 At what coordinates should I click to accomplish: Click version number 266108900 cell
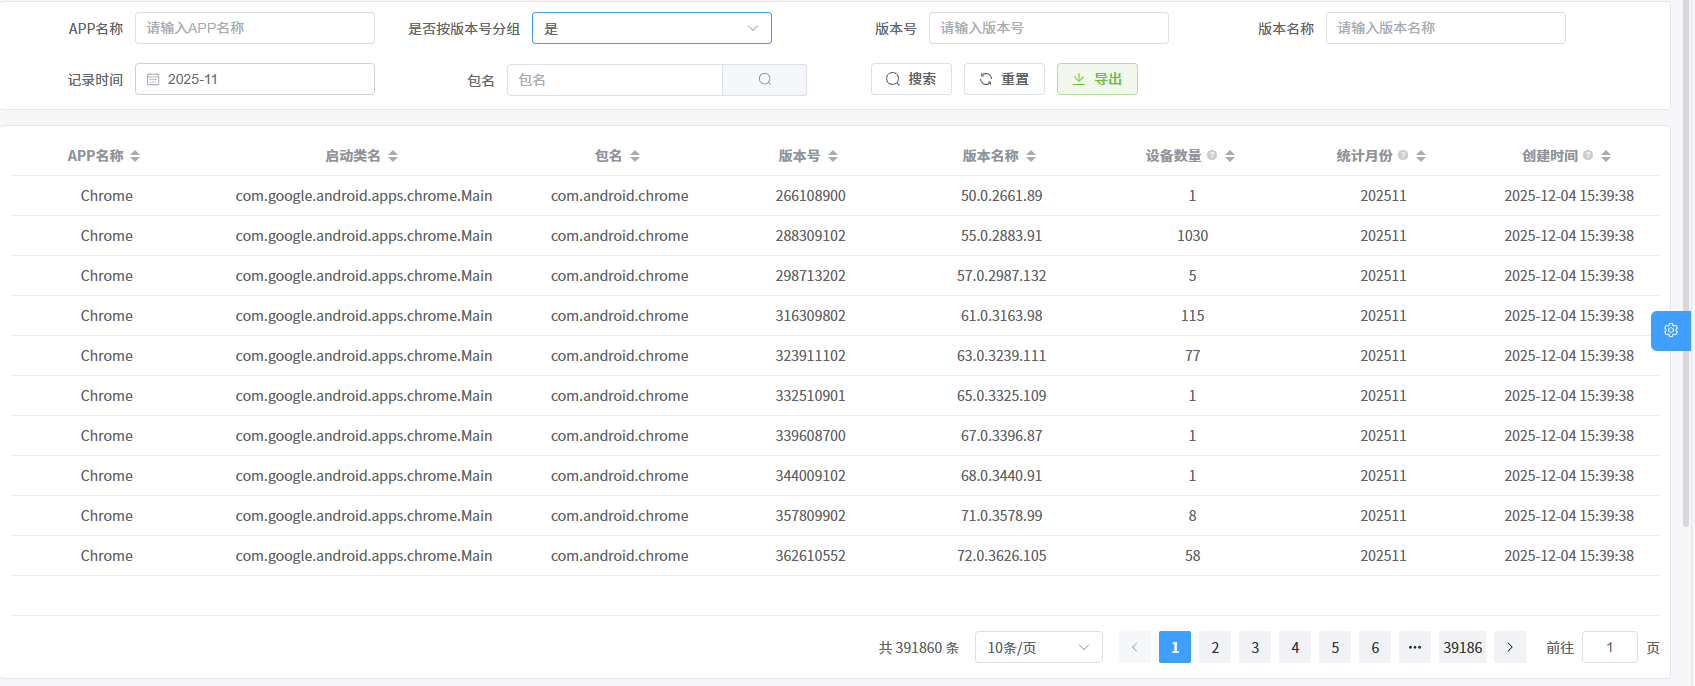811,196
